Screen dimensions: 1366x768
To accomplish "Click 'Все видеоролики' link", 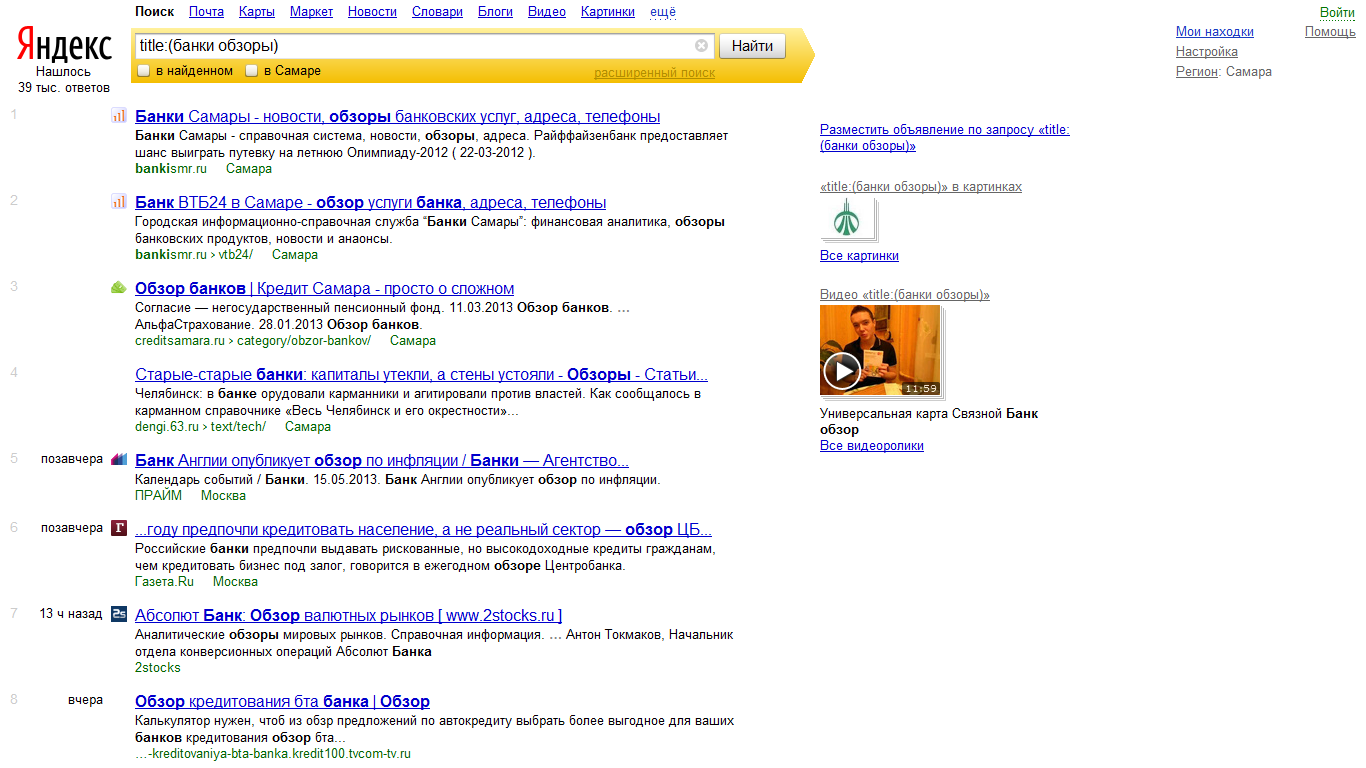I will pyautogui.click(x=872, y=446).
